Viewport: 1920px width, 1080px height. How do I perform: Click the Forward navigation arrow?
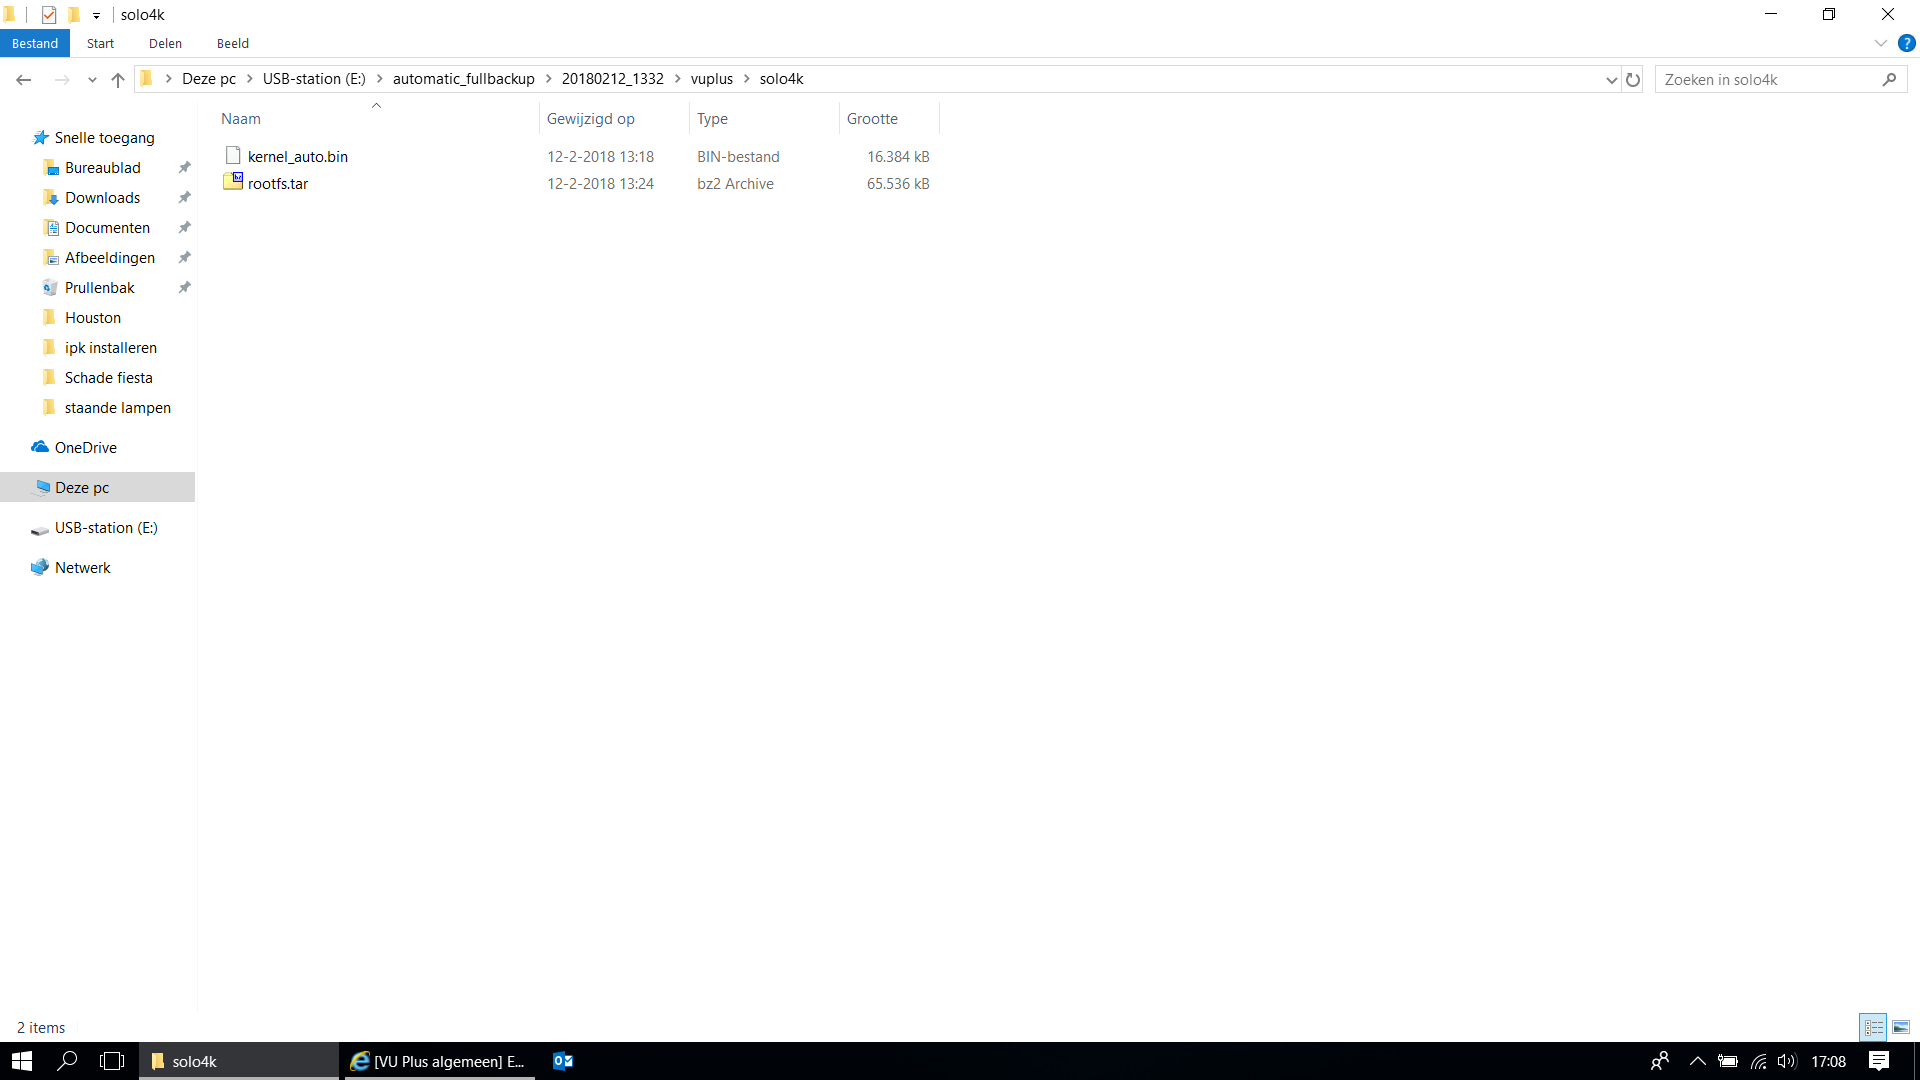click(x=62, y=79)
